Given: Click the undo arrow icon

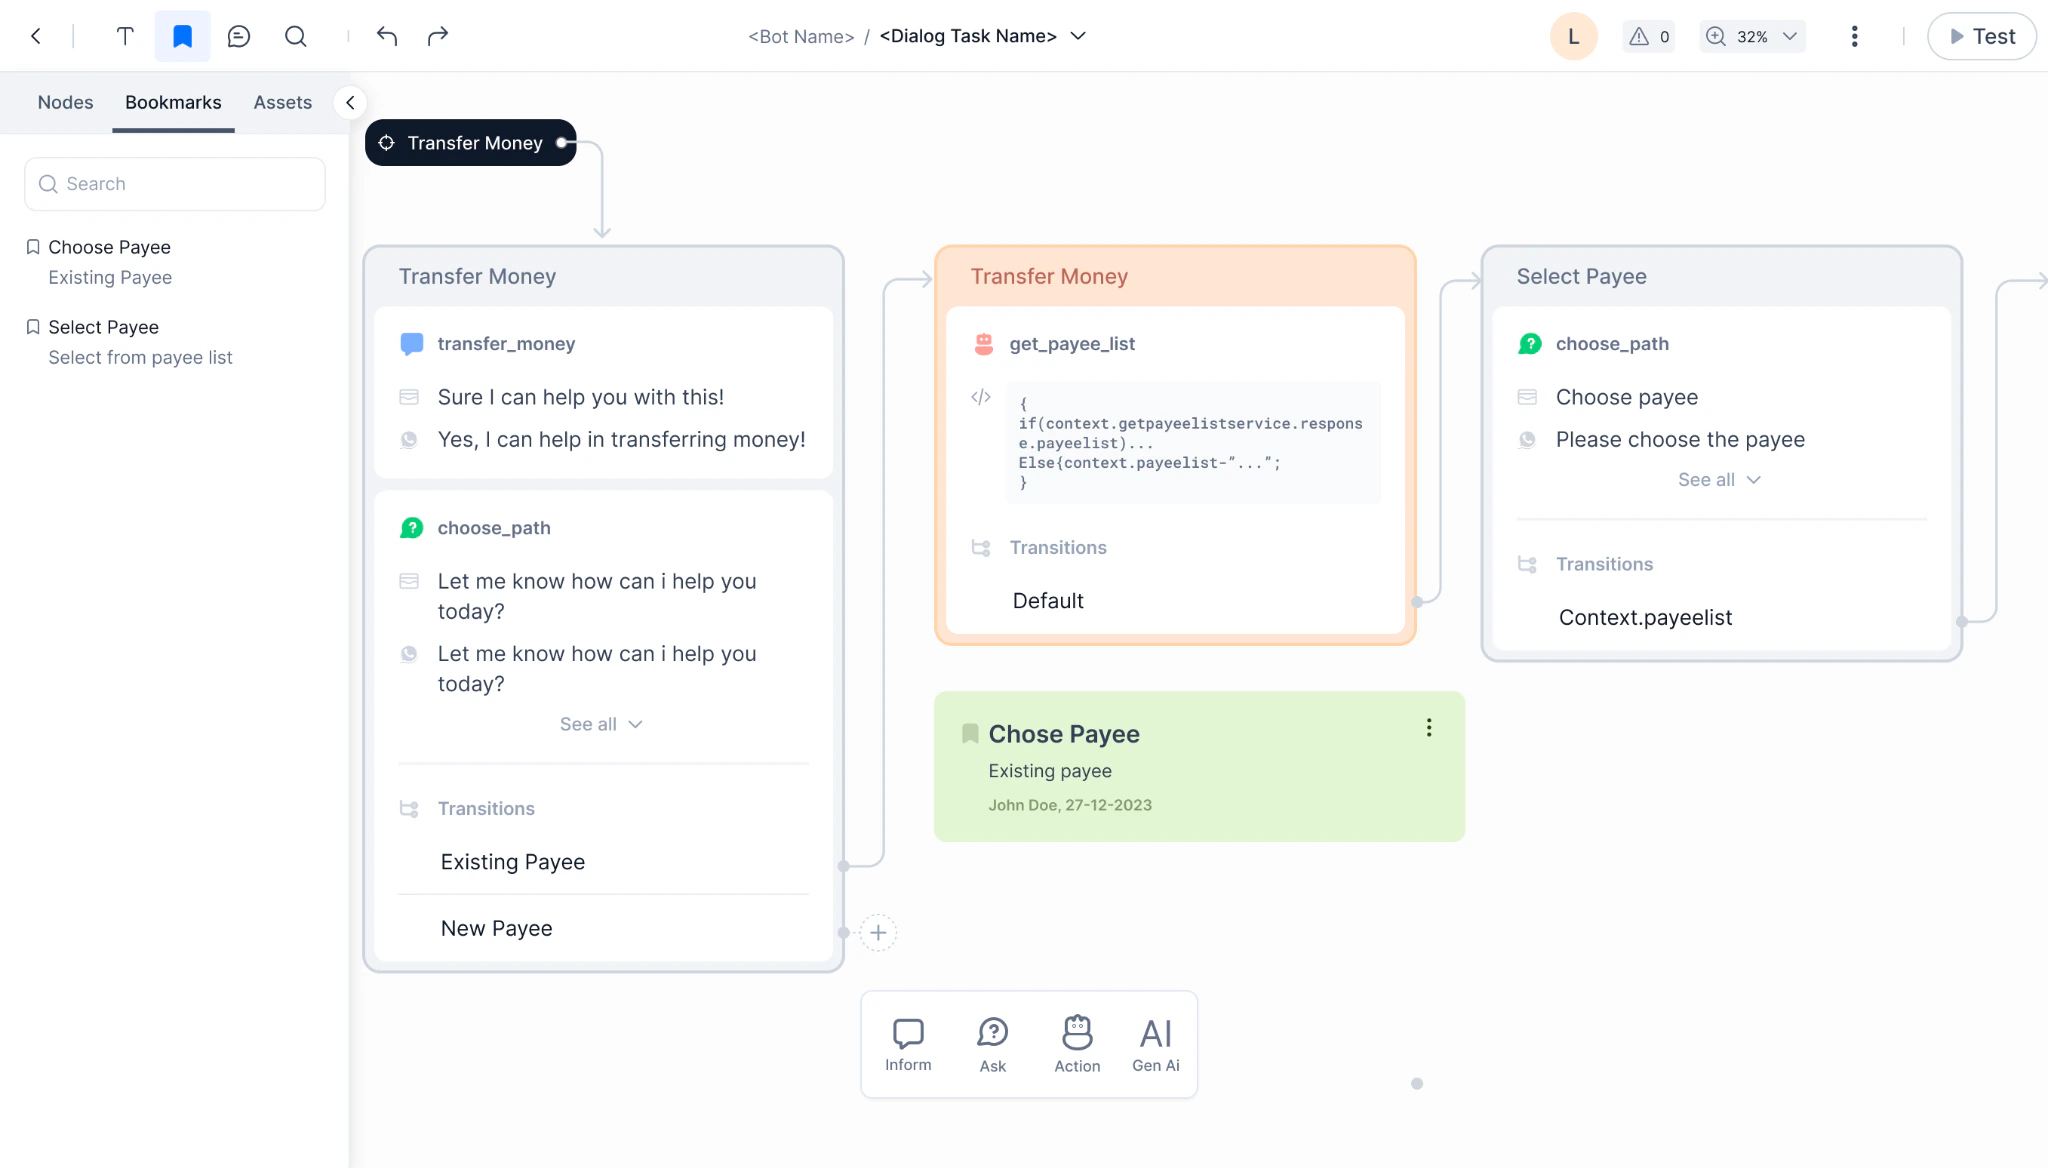Looking at the screenshot, I should (x=387, y=37).
